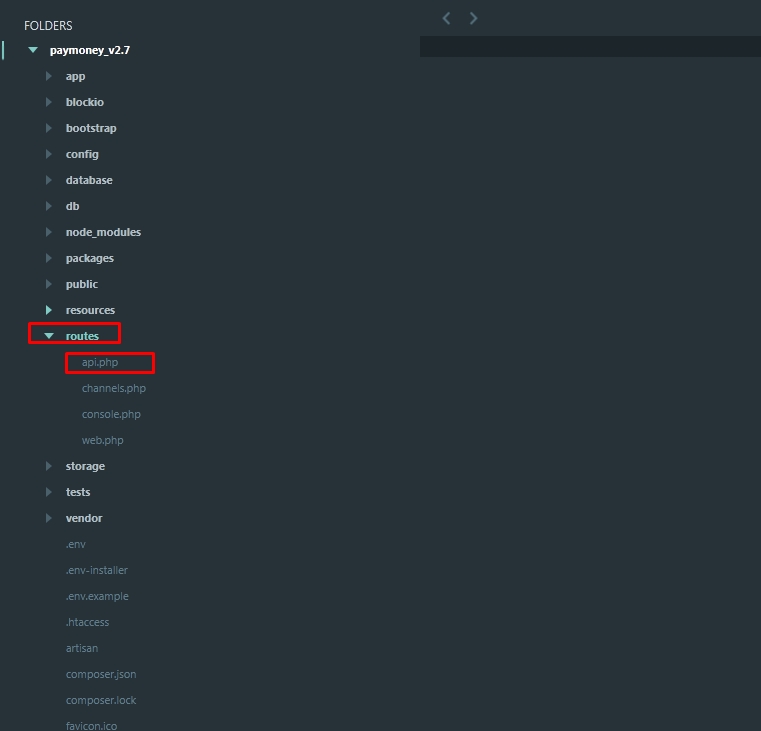761x731 pixels.
Task: Collapse the routes folder arrow
Action: [48, 336]
